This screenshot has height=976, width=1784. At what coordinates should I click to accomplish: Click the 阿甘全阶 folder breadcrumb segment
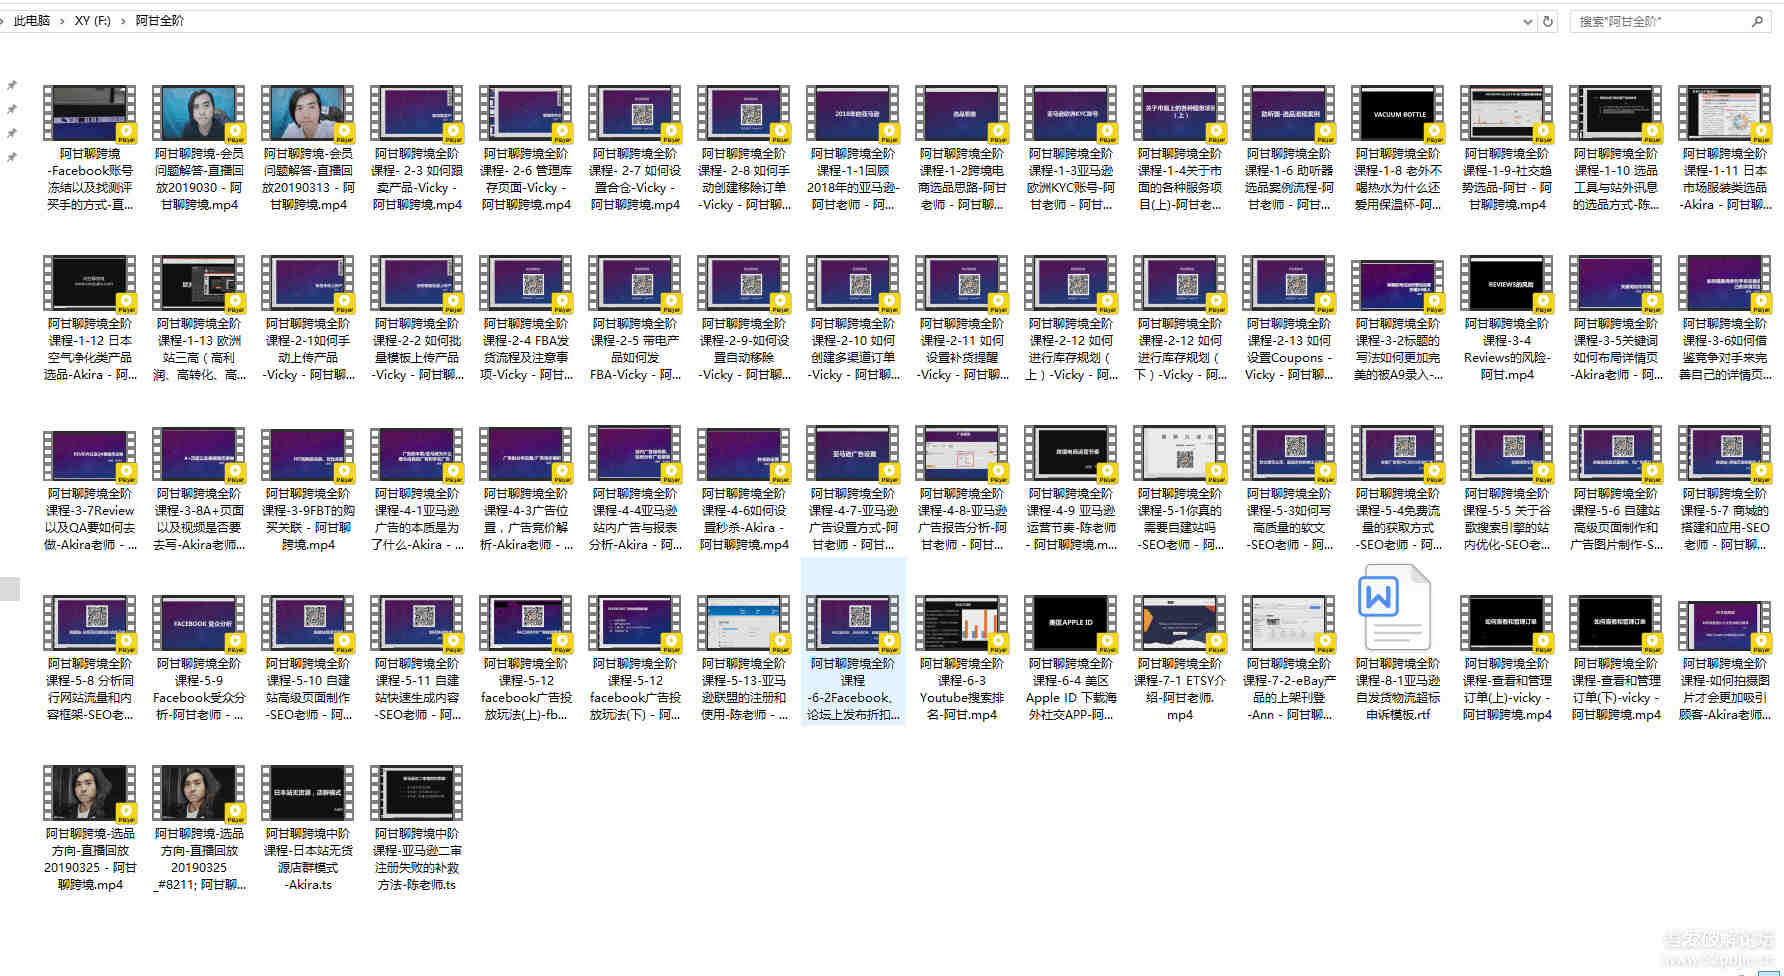(159, 21)
